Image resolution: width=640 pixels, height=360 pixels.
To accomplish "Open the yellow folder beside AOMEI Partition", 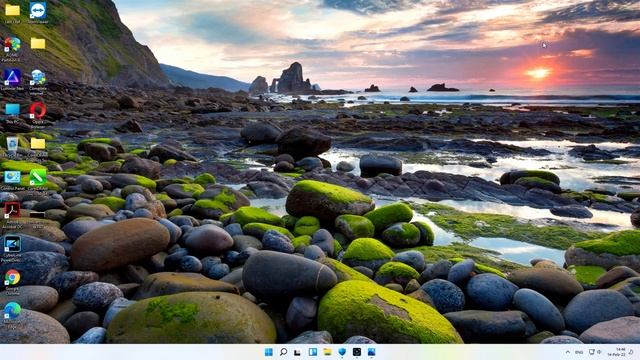I will pyautogui.click(x=38, y=43).
